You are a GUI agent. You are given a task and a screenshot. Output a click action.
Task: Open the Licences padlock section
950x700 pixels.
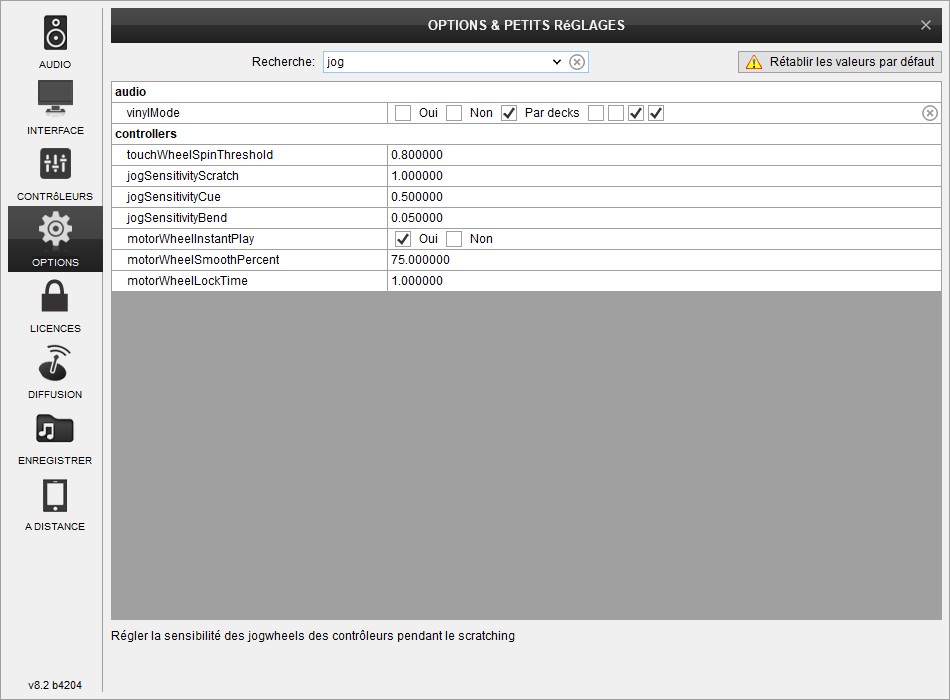(x=55, y=305)
